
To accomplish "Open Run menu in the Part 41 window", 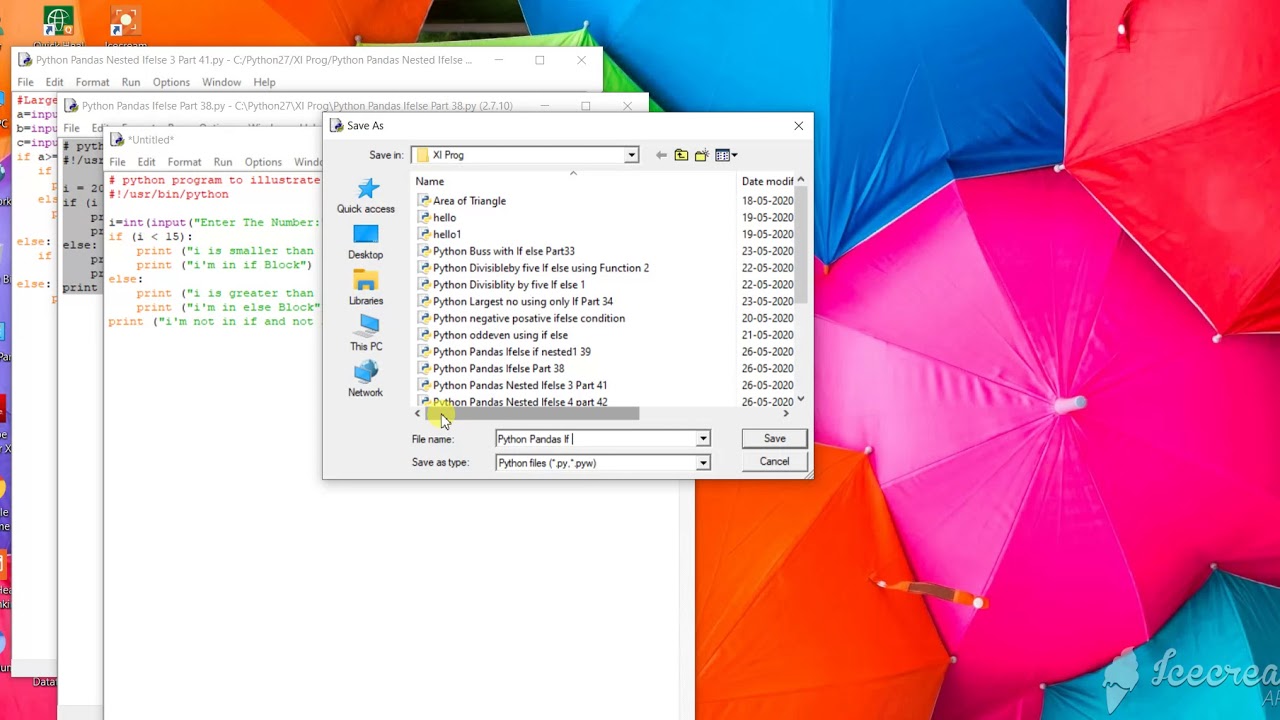I will coord(131,82).
